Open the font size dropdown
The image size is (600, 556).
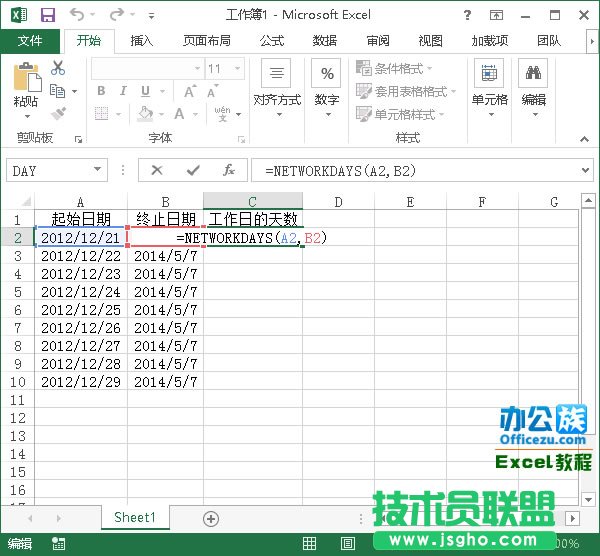pos(241,69)
